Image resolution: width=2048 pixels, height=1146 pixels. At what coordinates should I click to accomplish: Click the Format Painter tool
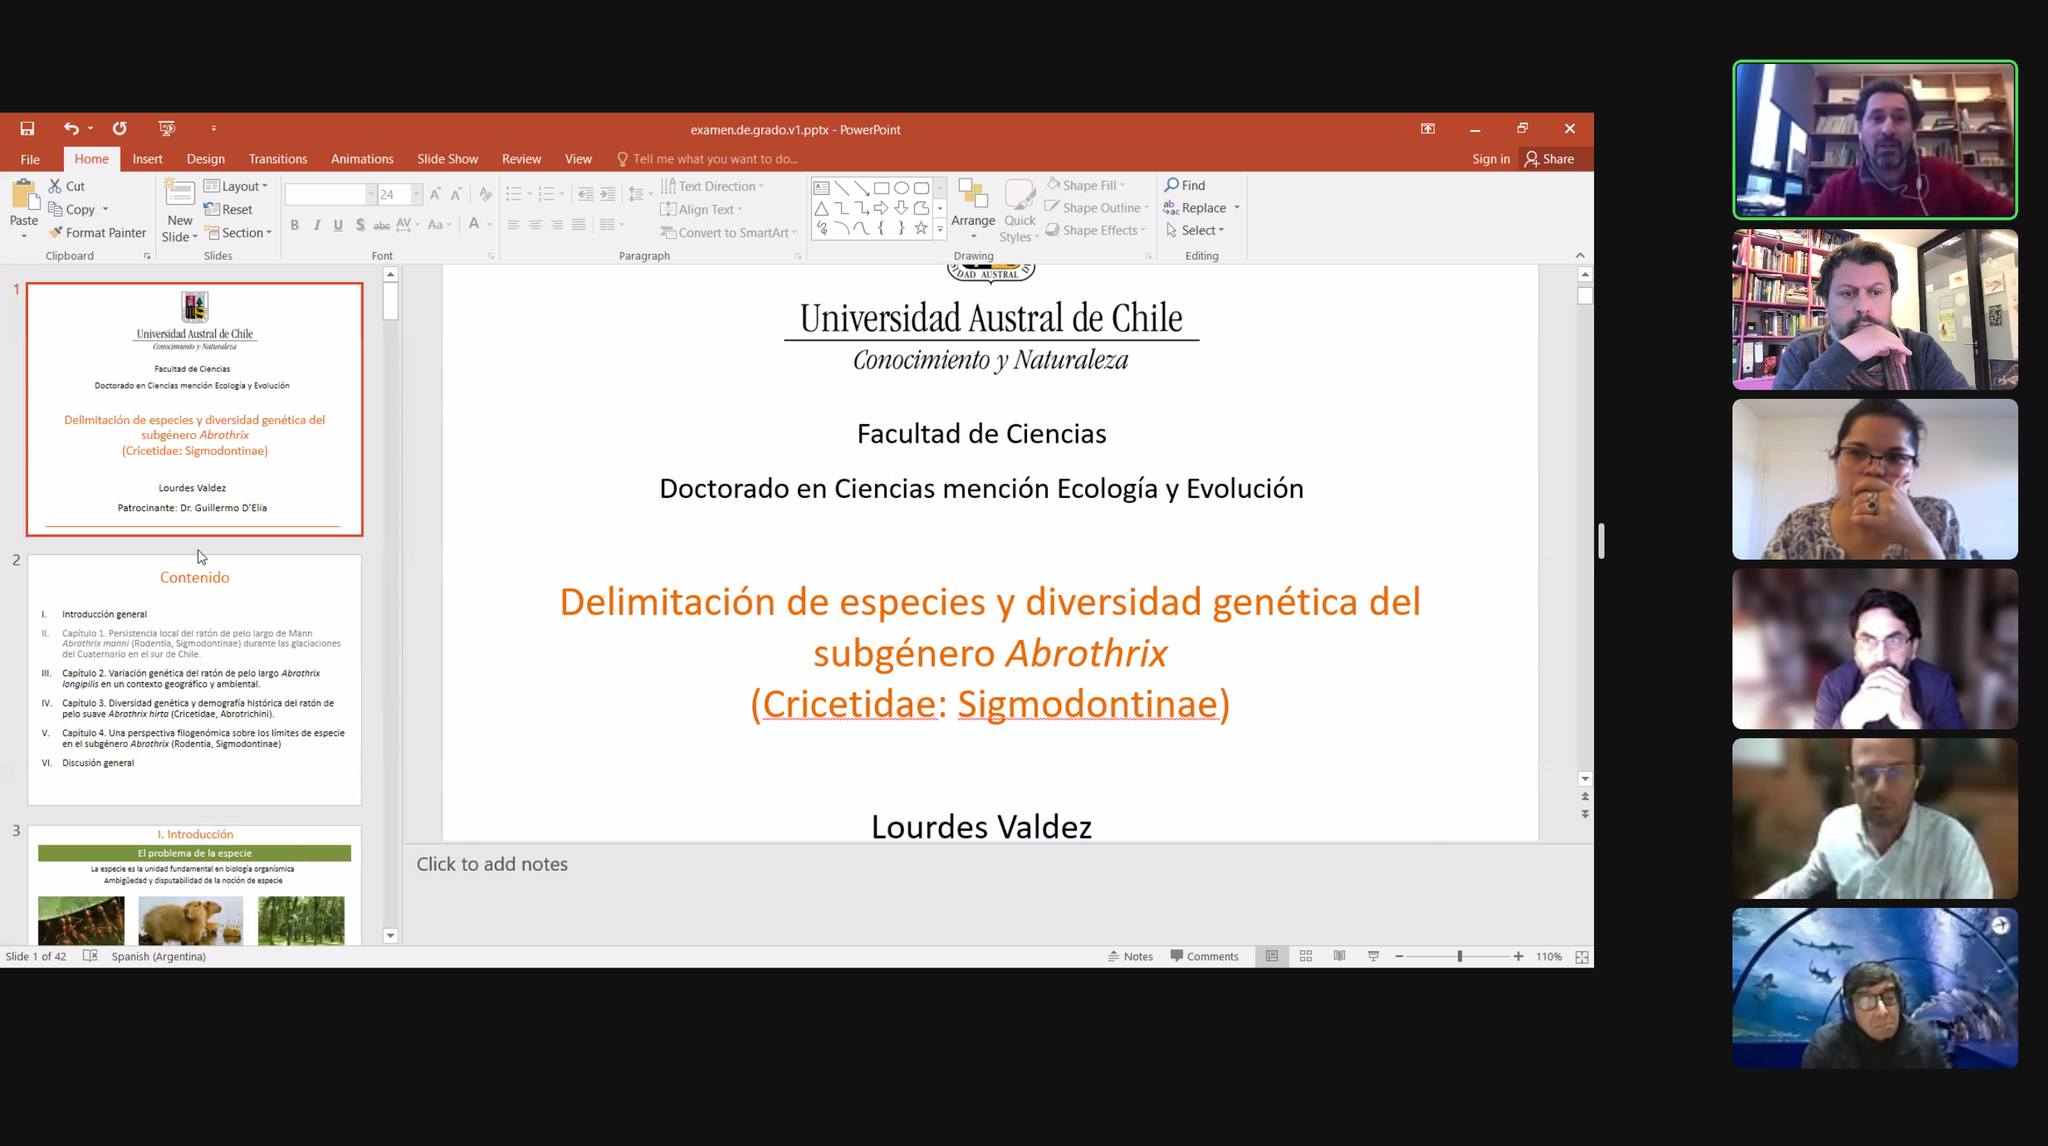[97, 233]
